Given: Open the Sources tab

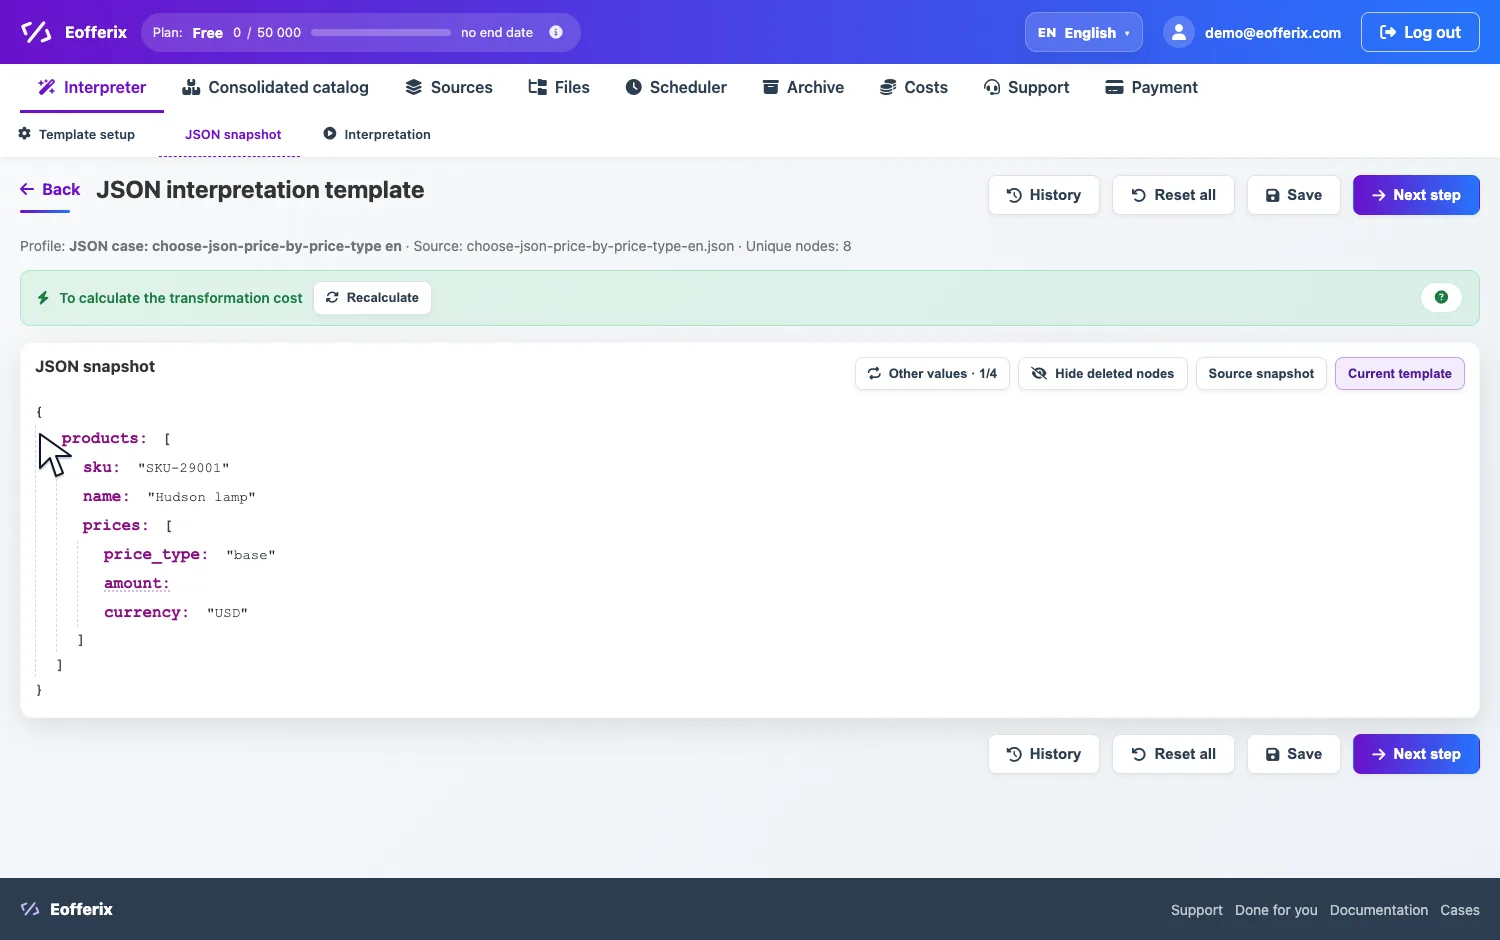Looking at the screenshot, I should tap(449, 88).
